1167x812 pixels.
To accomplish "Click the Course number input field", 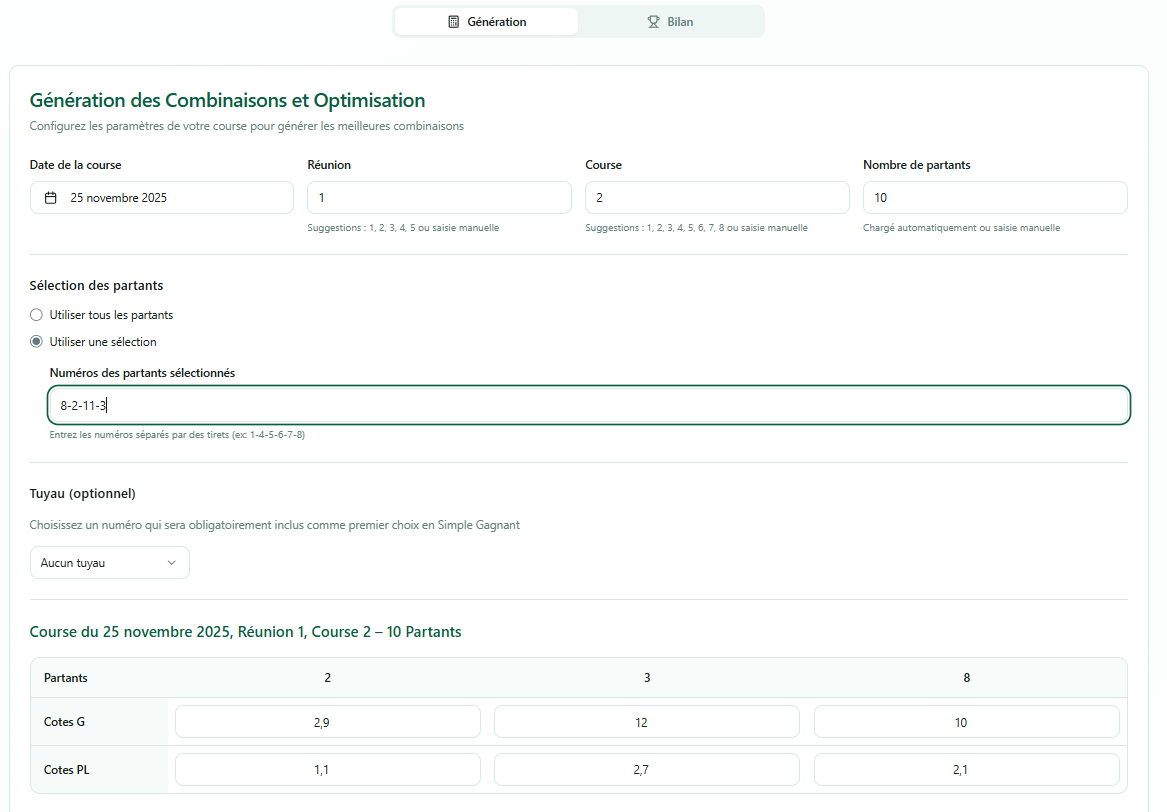I will 717,198.
